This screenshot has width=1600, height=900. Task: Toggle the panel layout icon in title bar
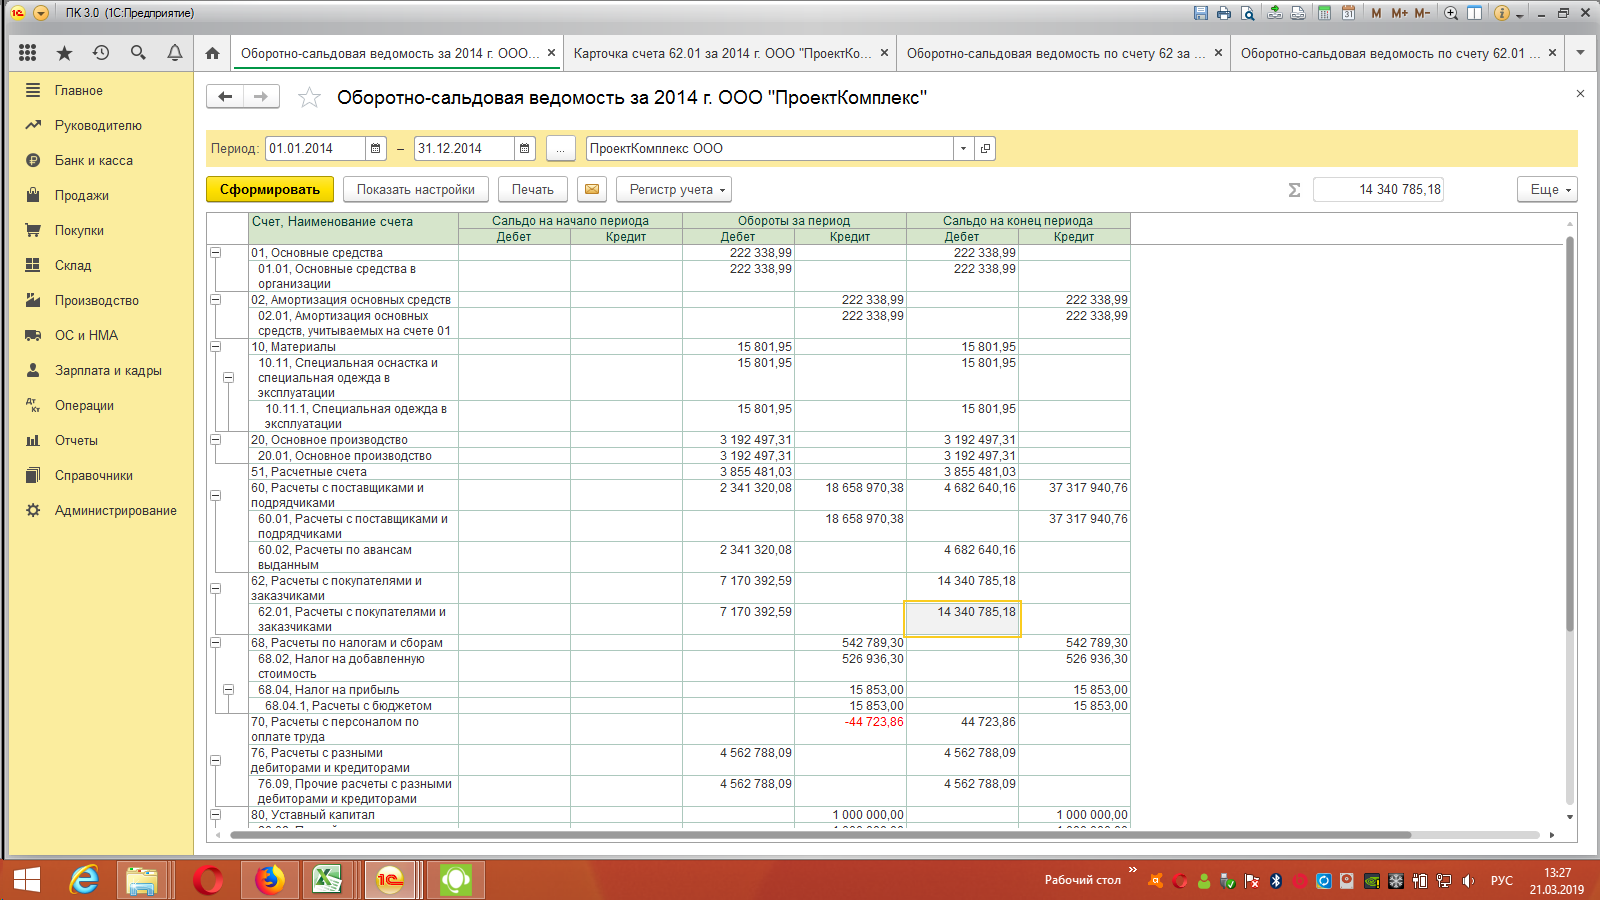(x=1474, y=13)
